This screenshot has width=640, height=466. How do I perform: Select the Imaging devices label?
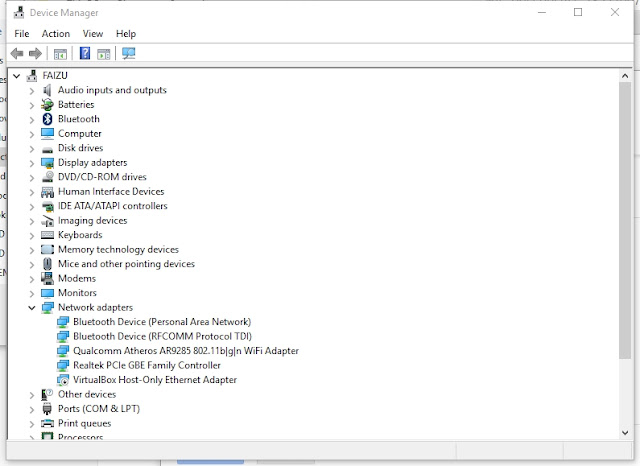[x=93, y=220]
